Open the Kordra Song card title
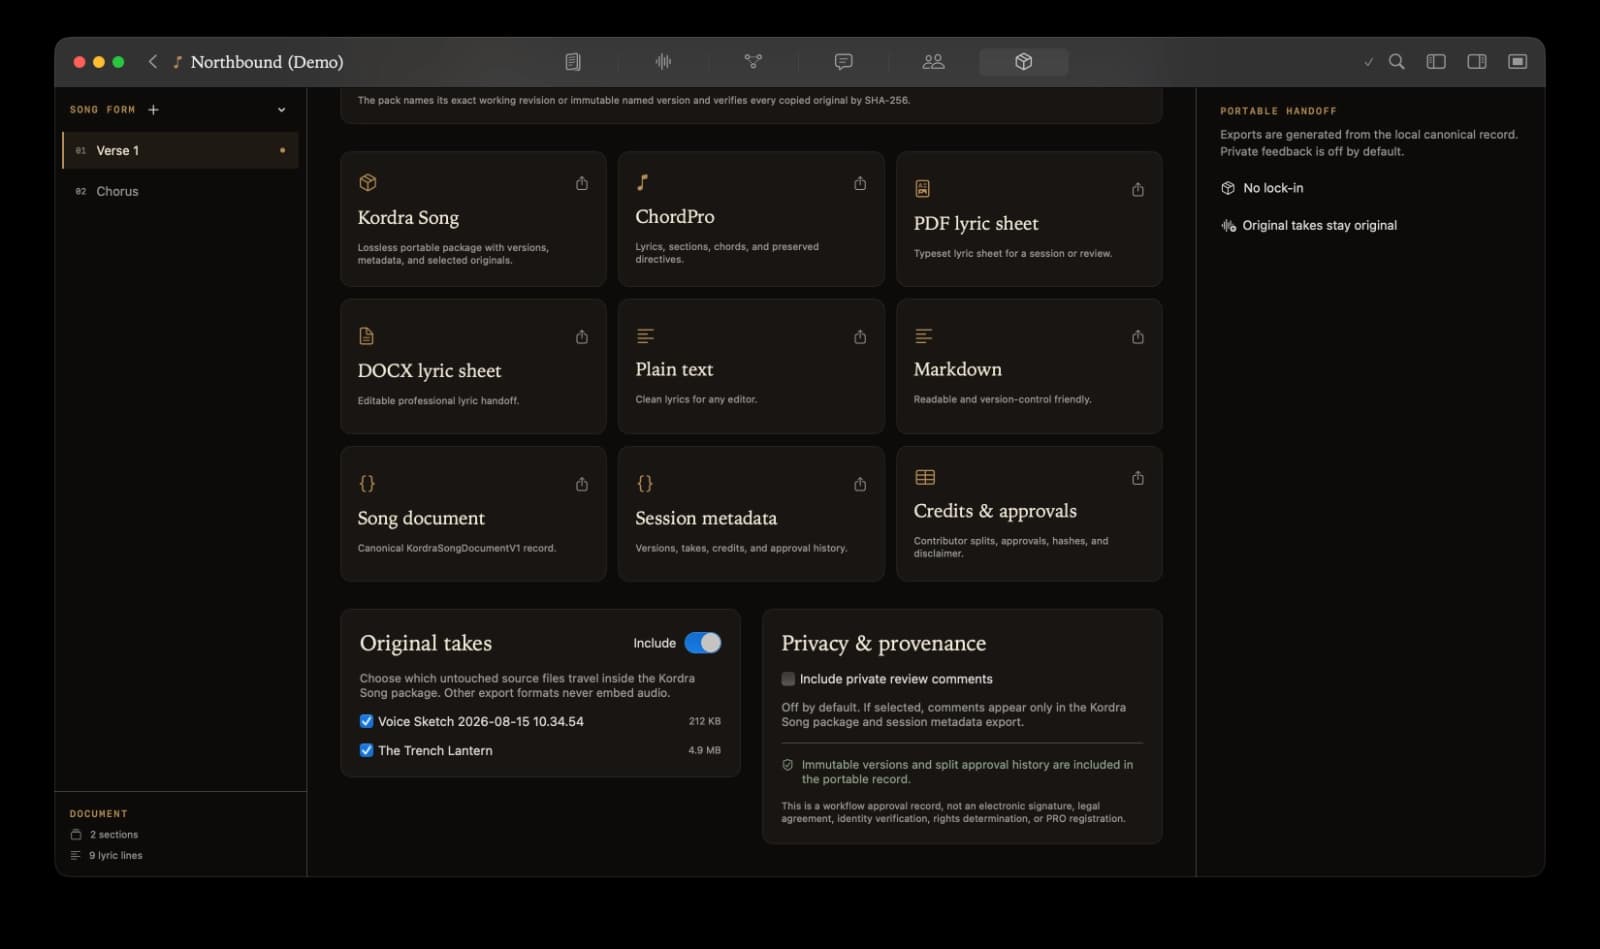 pos(408,218)
